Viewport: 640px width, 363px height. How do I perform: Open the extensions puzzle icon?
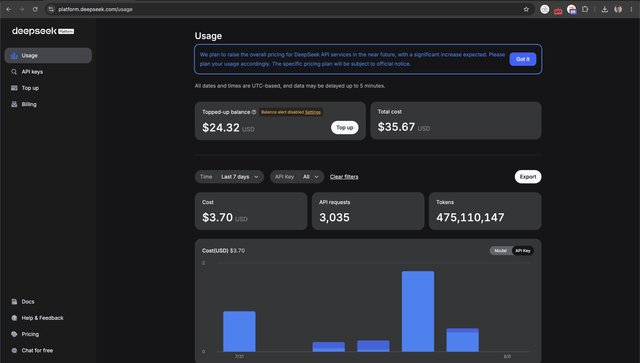585,9
